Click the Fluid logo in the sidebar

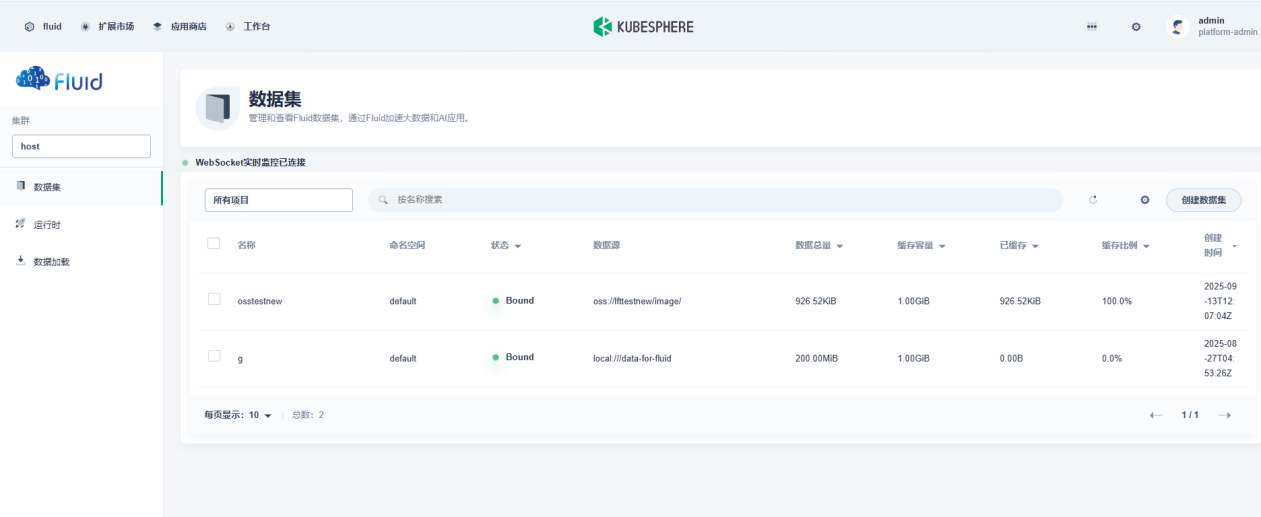click(60, 81)
